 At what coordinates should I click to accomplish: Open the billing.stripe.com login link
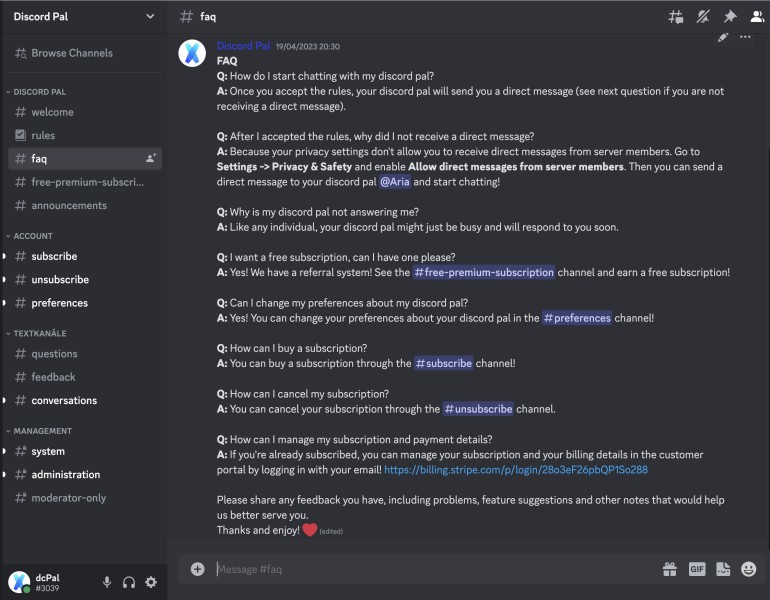point(516,469)
